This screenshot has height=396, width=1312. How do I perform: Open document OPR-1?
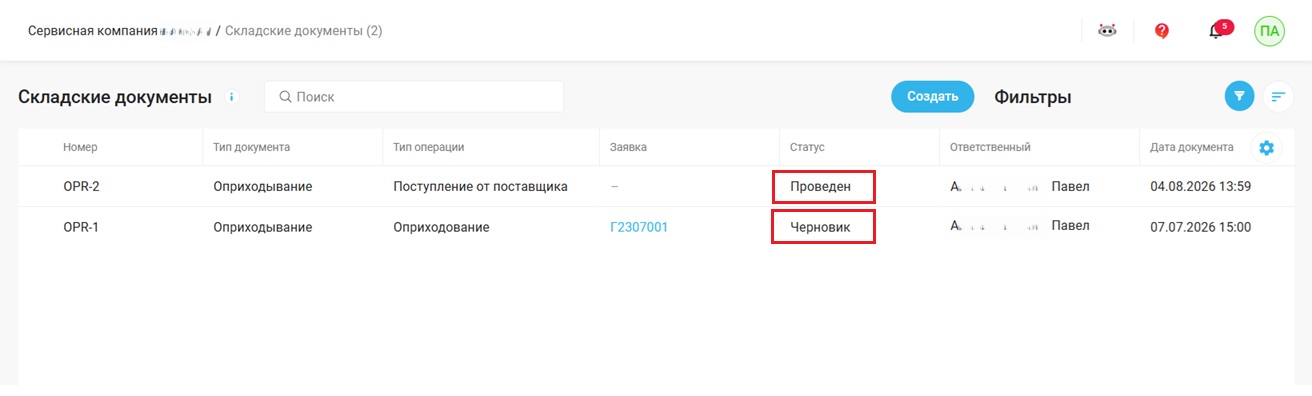(81, 227)
